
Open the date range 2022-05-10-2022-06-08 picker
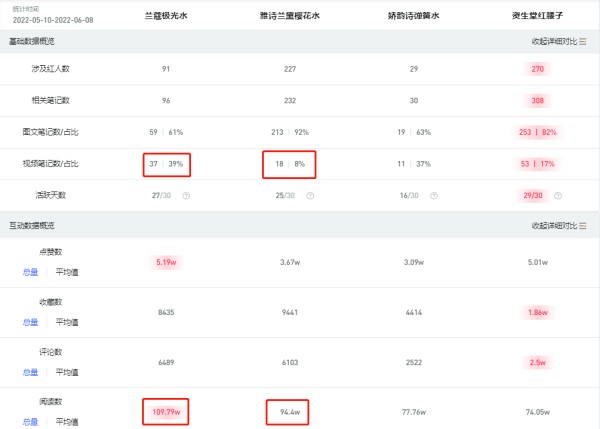53,20
